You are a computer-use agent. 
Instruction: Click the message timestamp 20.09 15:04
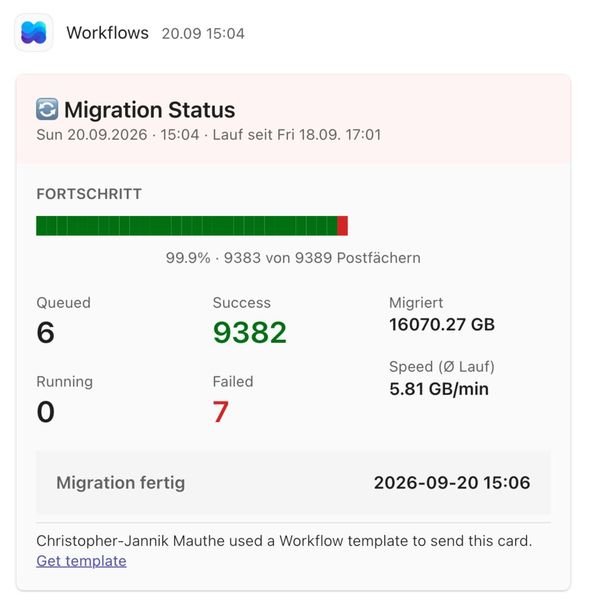pos(203,34)
